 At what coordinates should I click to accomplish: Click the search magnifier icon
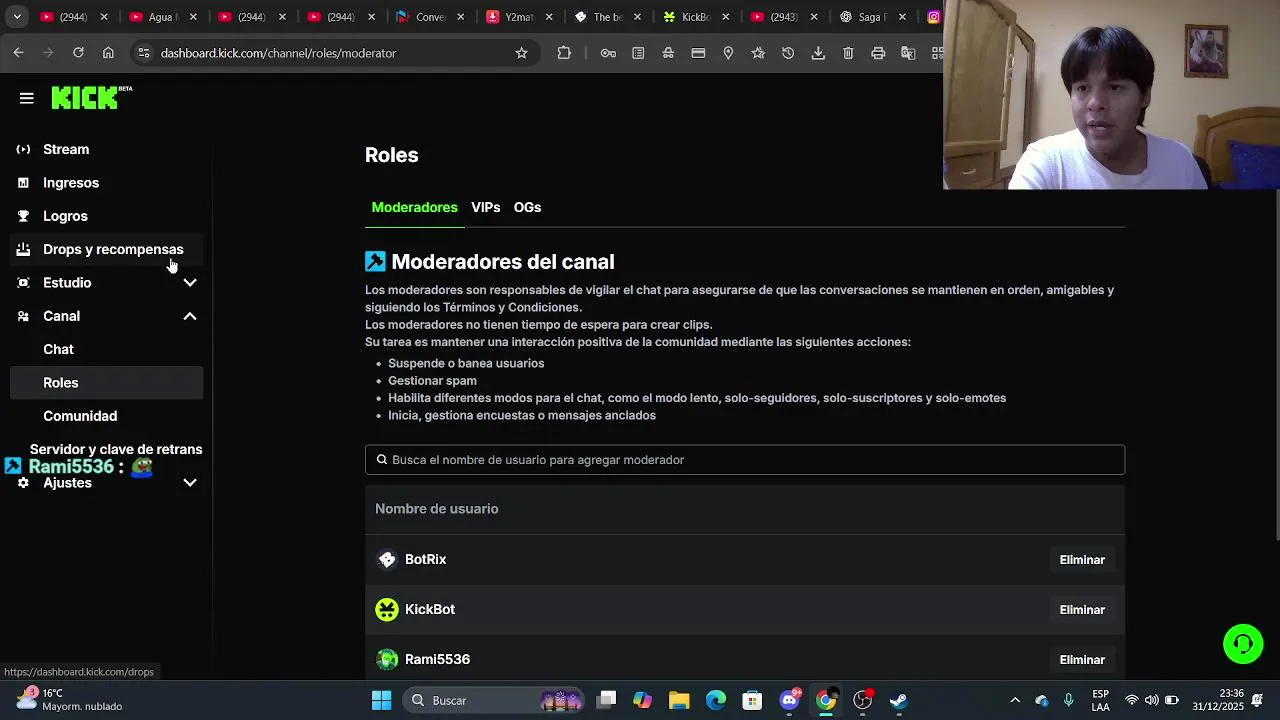(x=381, y=460)
